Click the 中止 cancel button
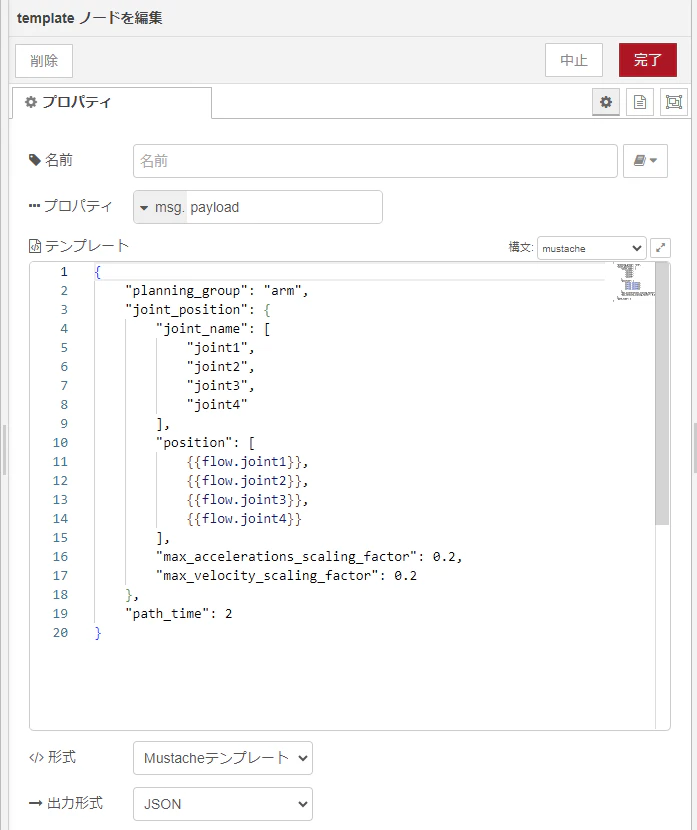The image size is (697, 830). coord(574,60)
